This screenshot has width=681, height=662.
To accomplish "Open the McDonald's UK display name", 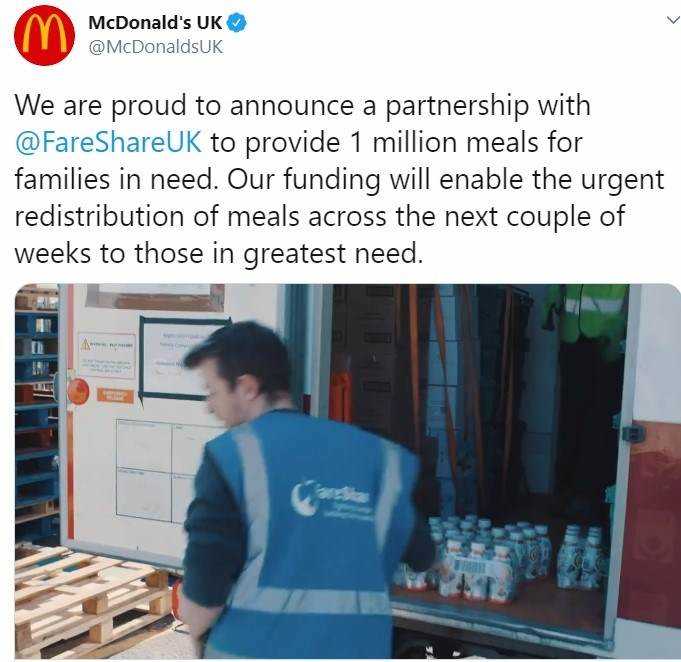I will tap(155, 23).
